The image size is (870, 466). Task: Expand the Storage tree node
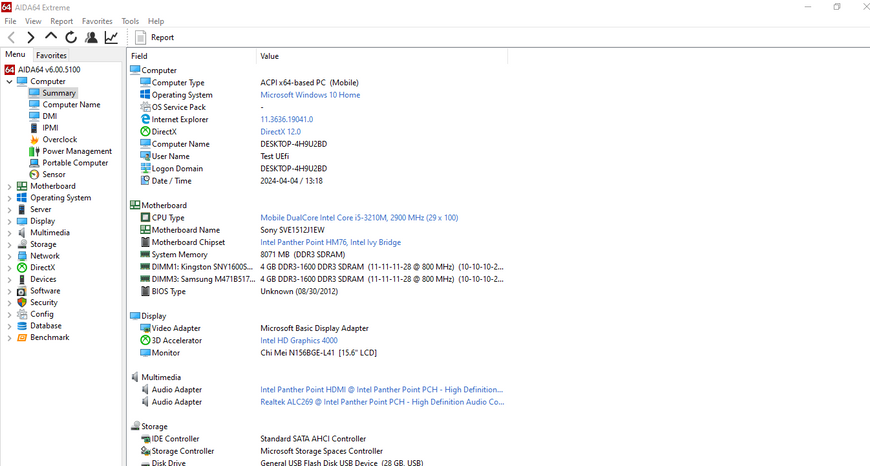click(9, 245)
